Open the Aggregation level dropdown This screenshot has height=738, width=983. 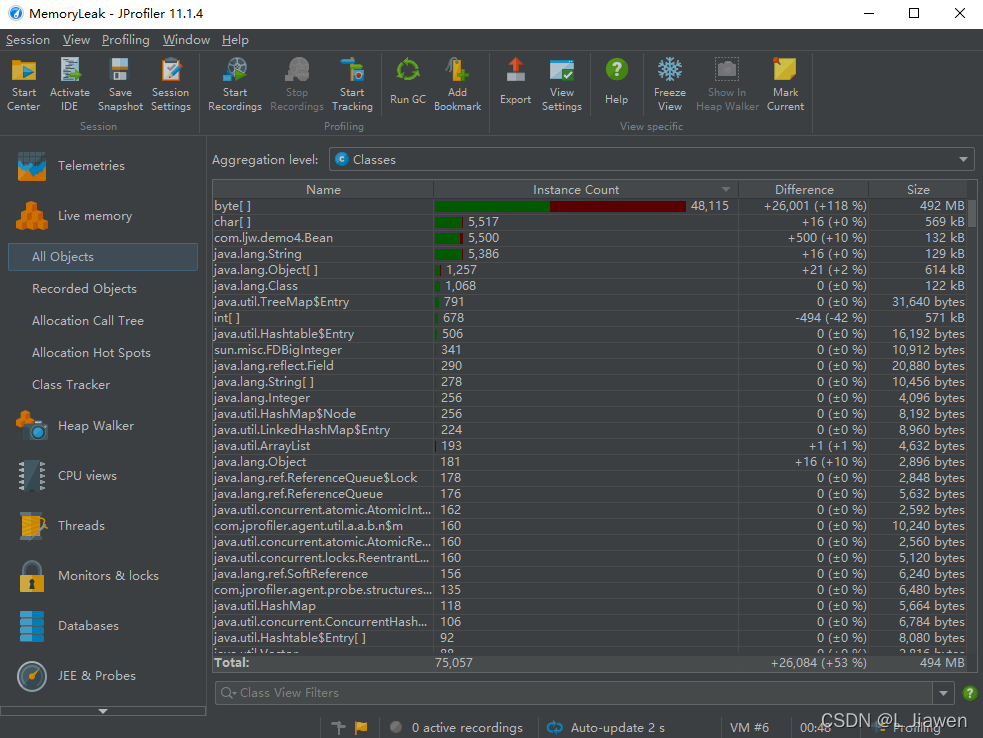(651, 159)
